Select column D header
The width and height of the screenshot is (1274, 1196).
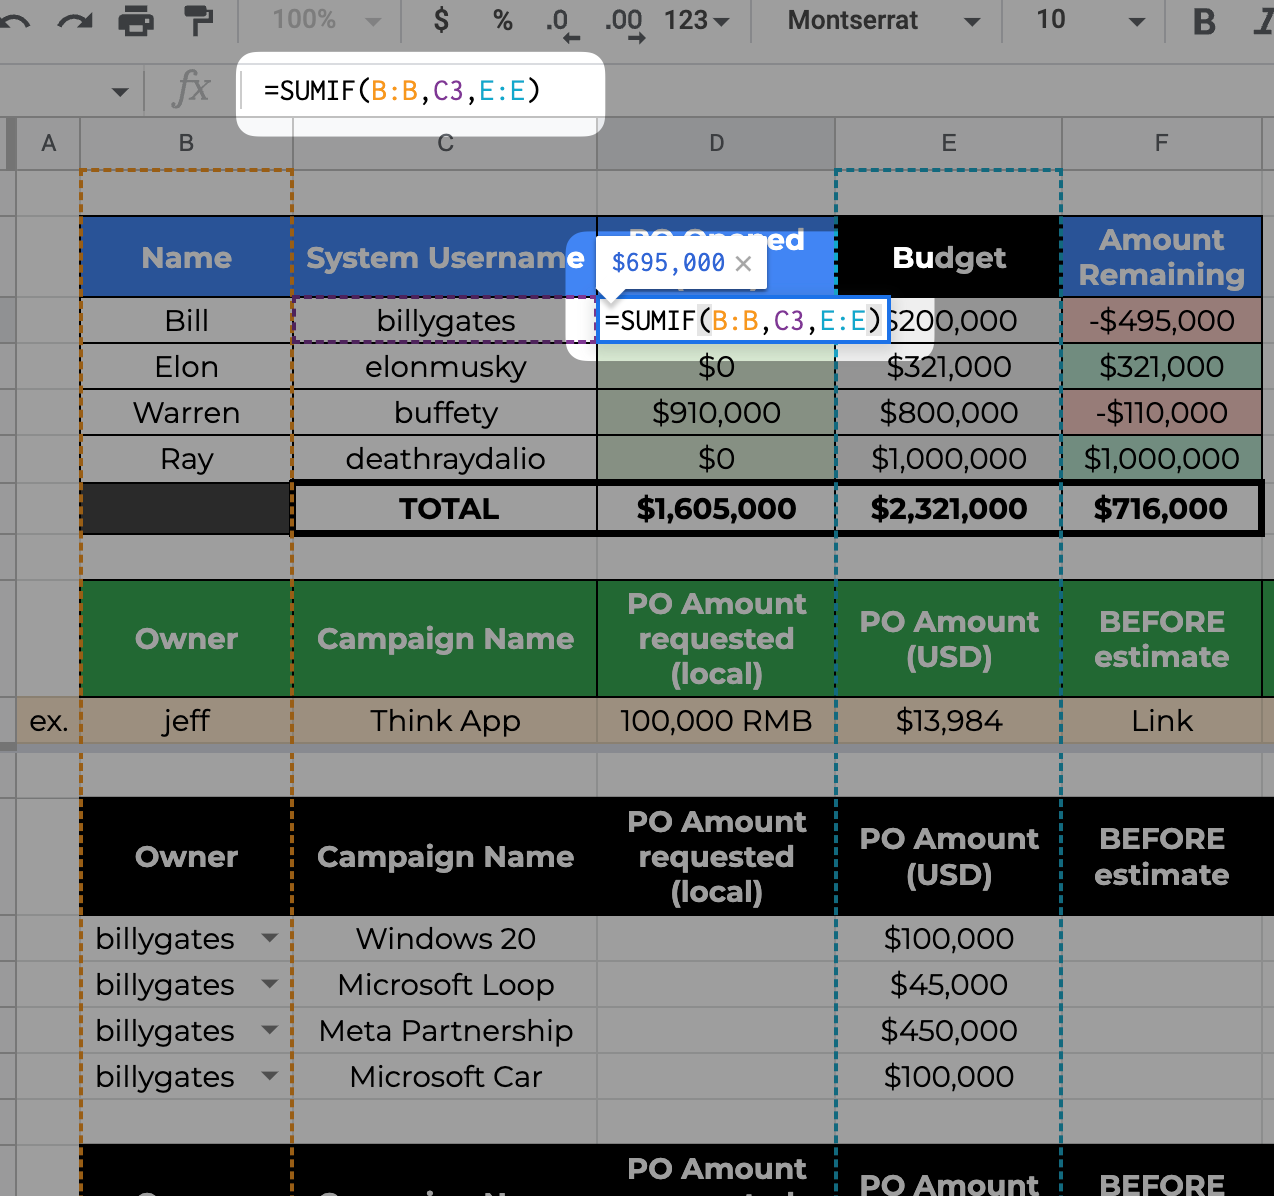[716, 143]
